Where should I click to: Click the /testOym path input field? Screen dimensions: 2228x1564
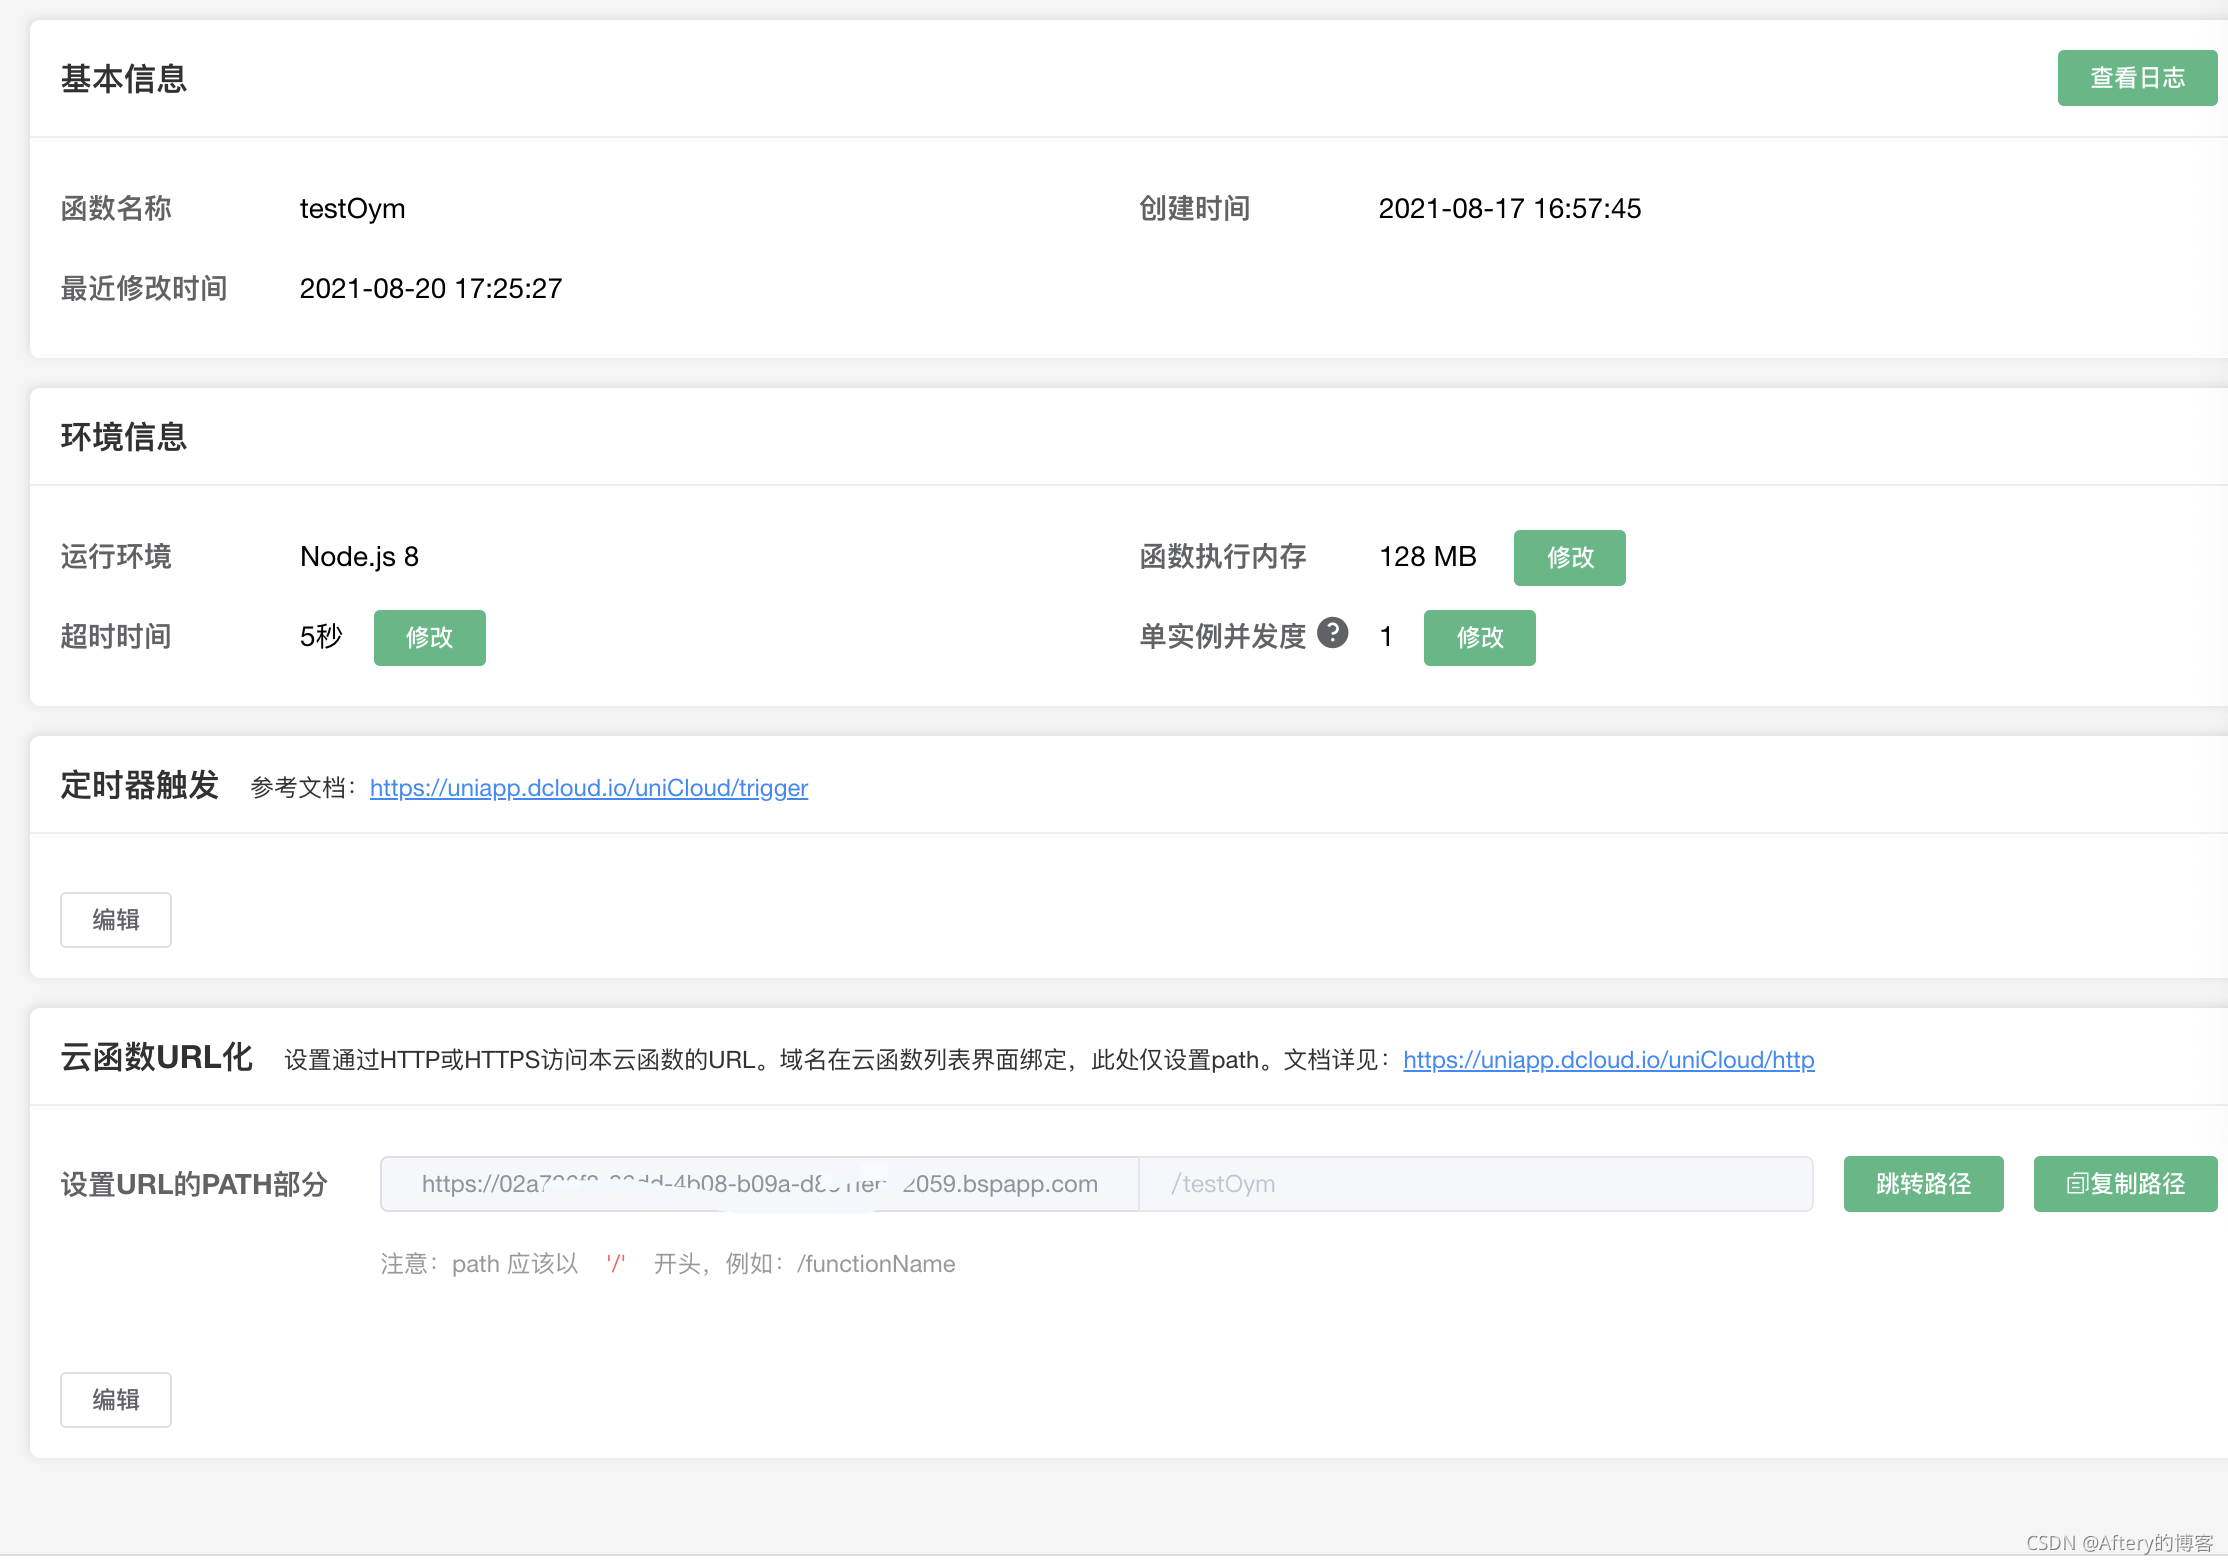1475,1184
